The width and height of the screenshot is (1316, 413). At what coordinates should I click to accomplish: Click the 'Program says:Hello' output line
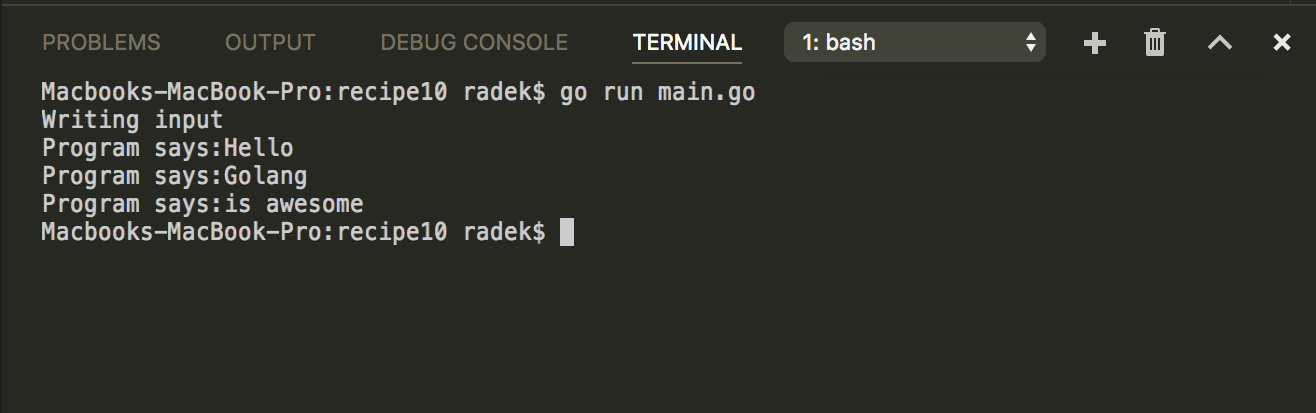pos(167,149)
